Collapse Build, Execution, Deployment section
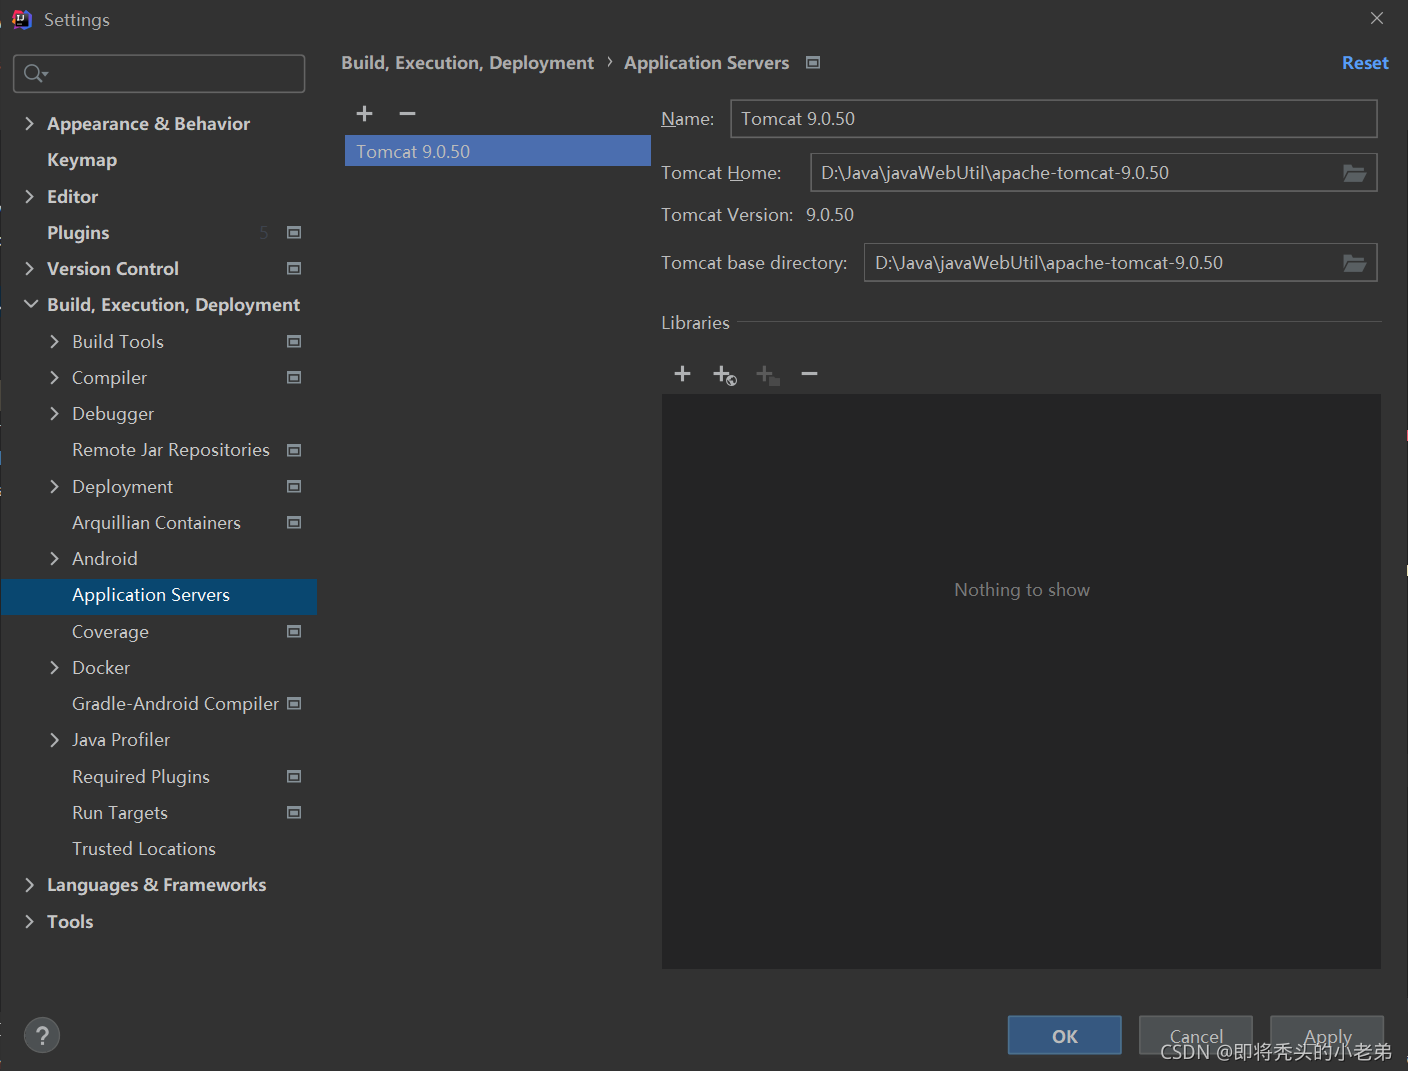This screenshot has width=1408, height=1071. 31,304
